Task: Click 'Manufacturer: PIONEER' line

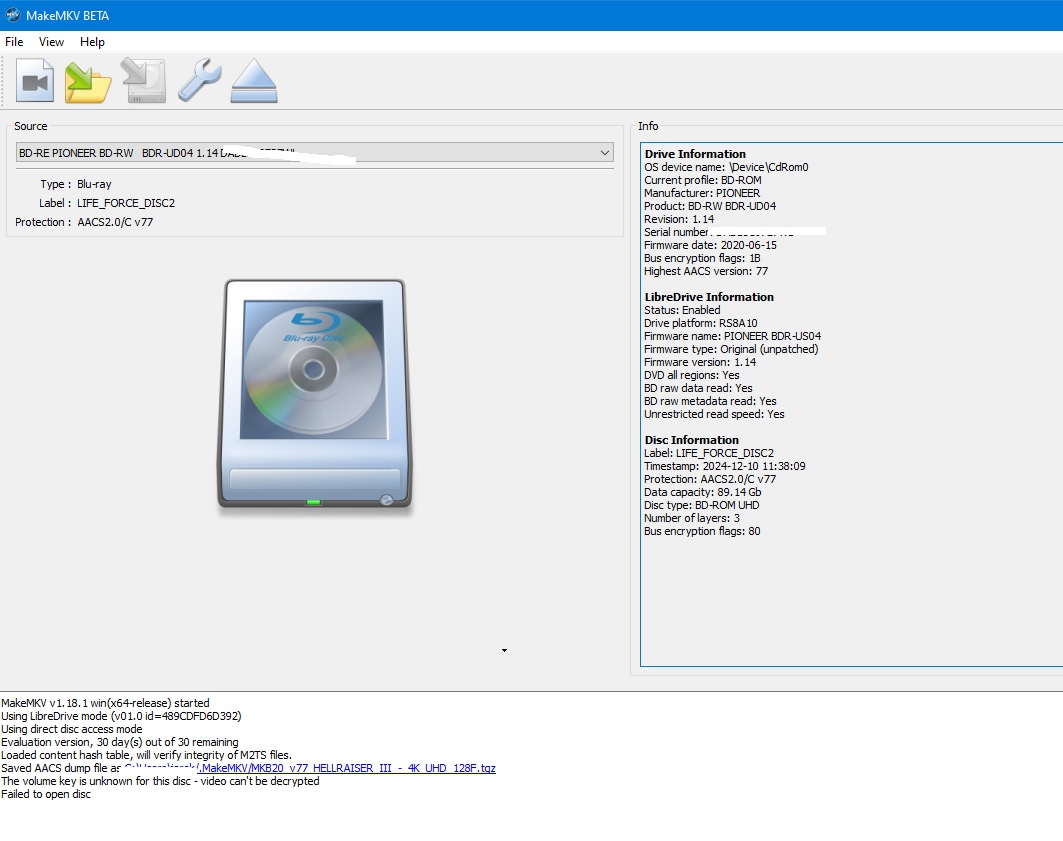Action: click(702, 192)
